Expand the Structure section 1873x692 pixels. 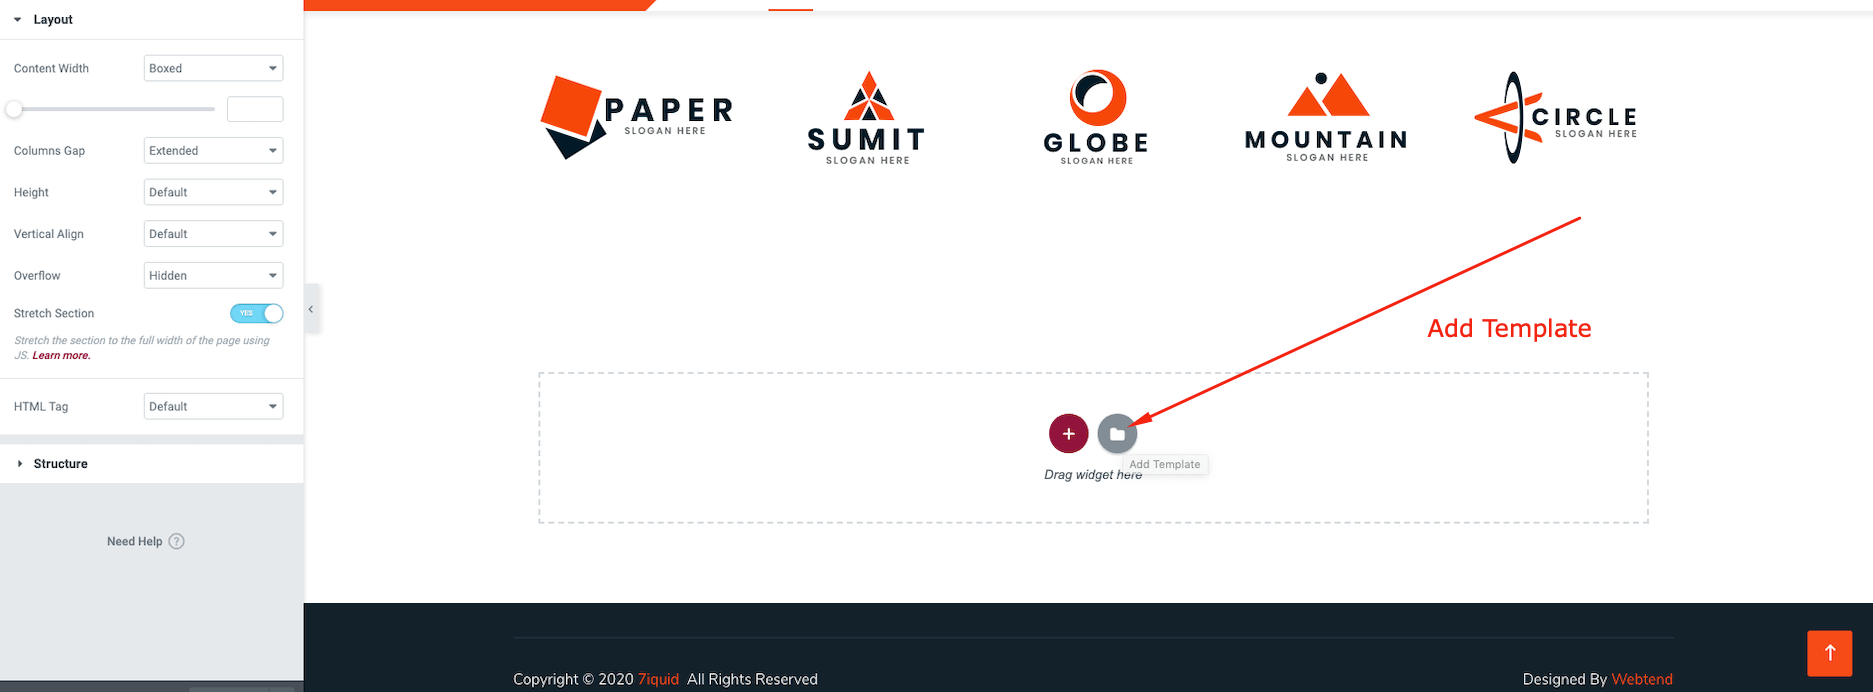click(x=60, y=464)
